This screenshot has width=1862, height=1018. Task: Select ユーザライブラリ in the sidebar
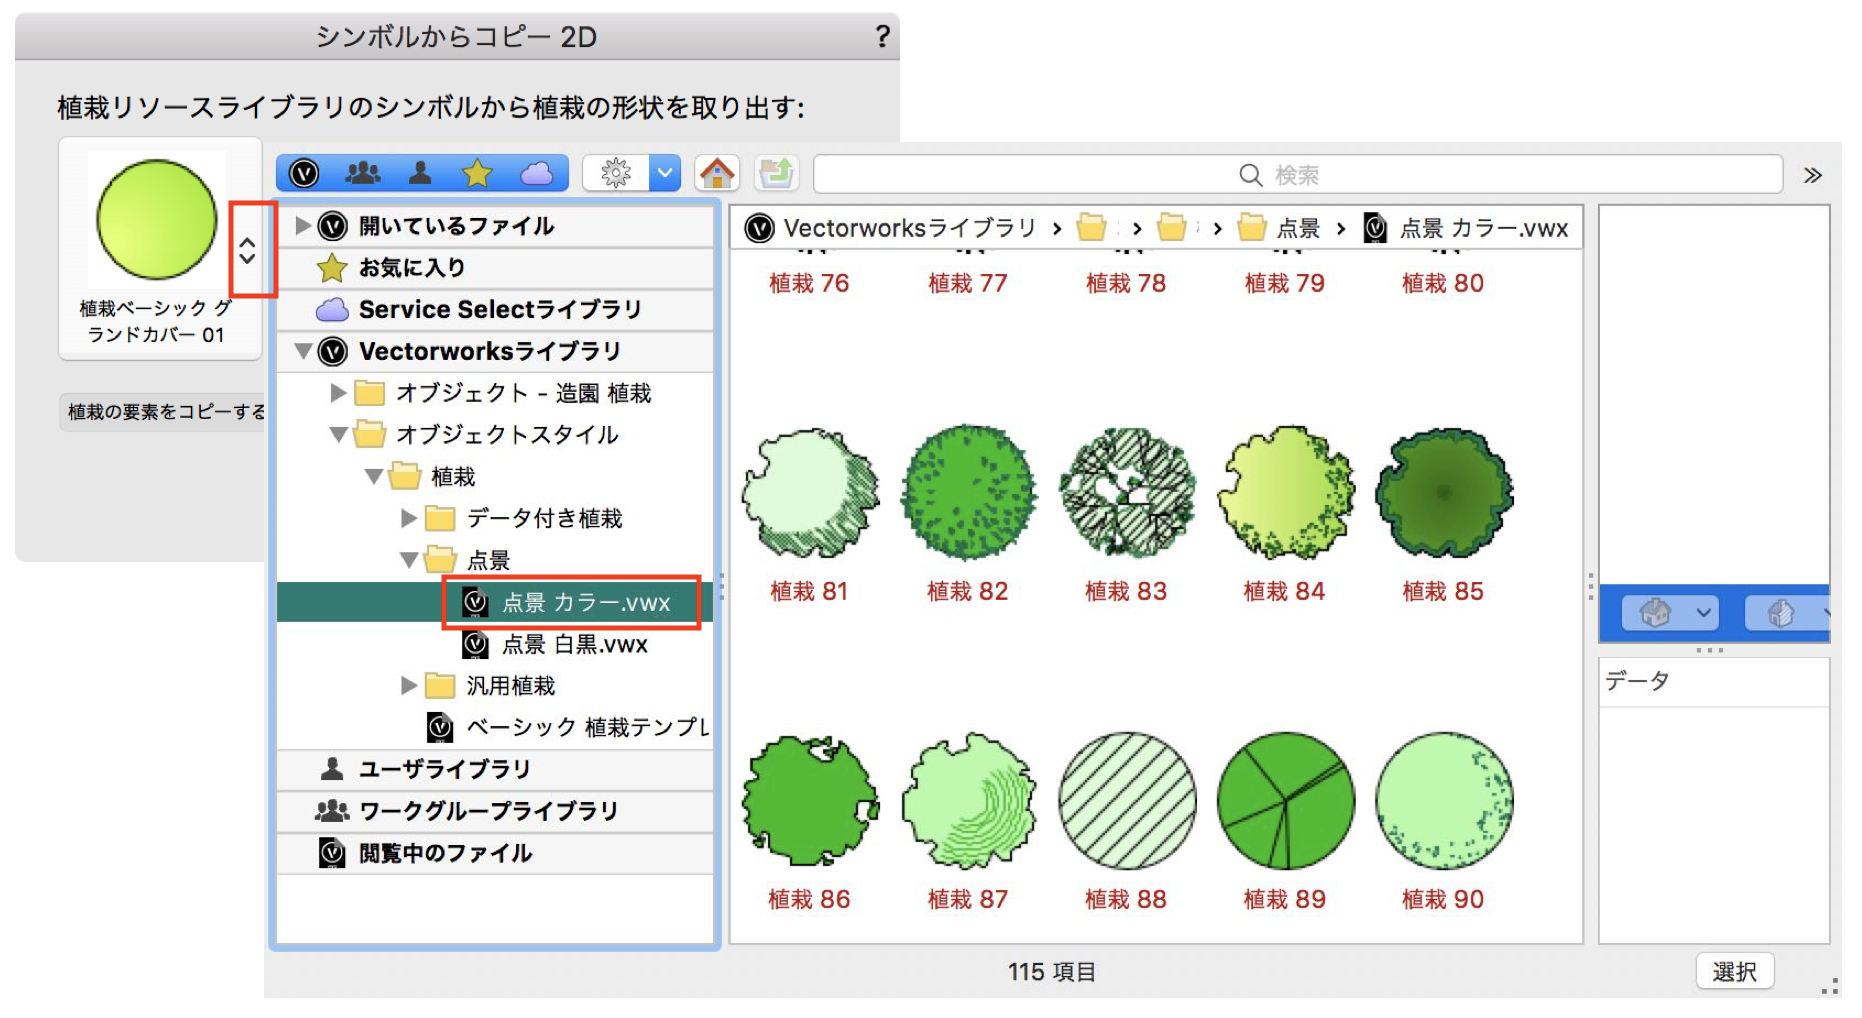495,769
